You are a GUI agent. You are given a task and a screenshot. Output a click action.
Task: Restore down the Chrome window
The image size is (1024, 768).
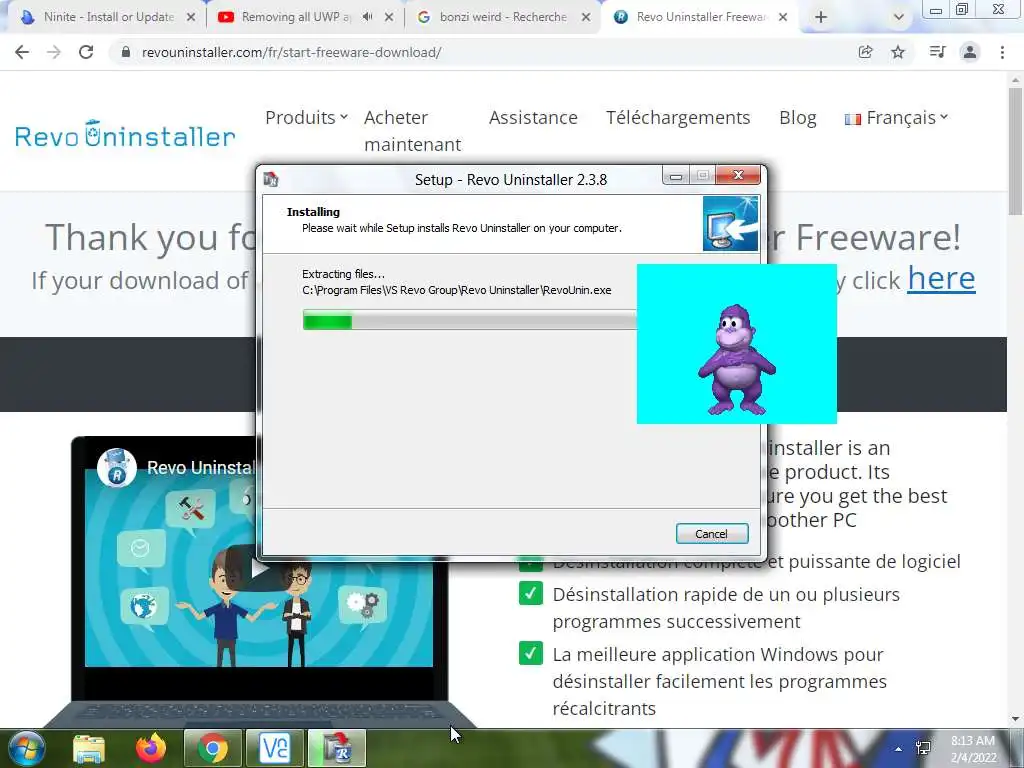point(962,10)
